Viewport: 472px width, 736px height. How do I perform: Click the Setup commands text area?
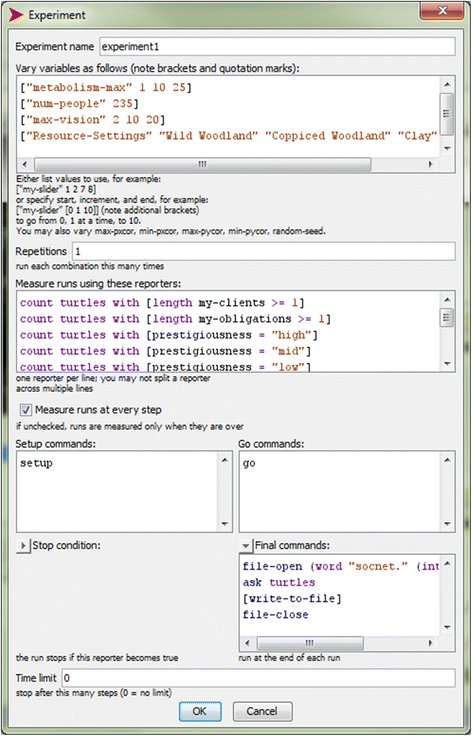(117, 491)
